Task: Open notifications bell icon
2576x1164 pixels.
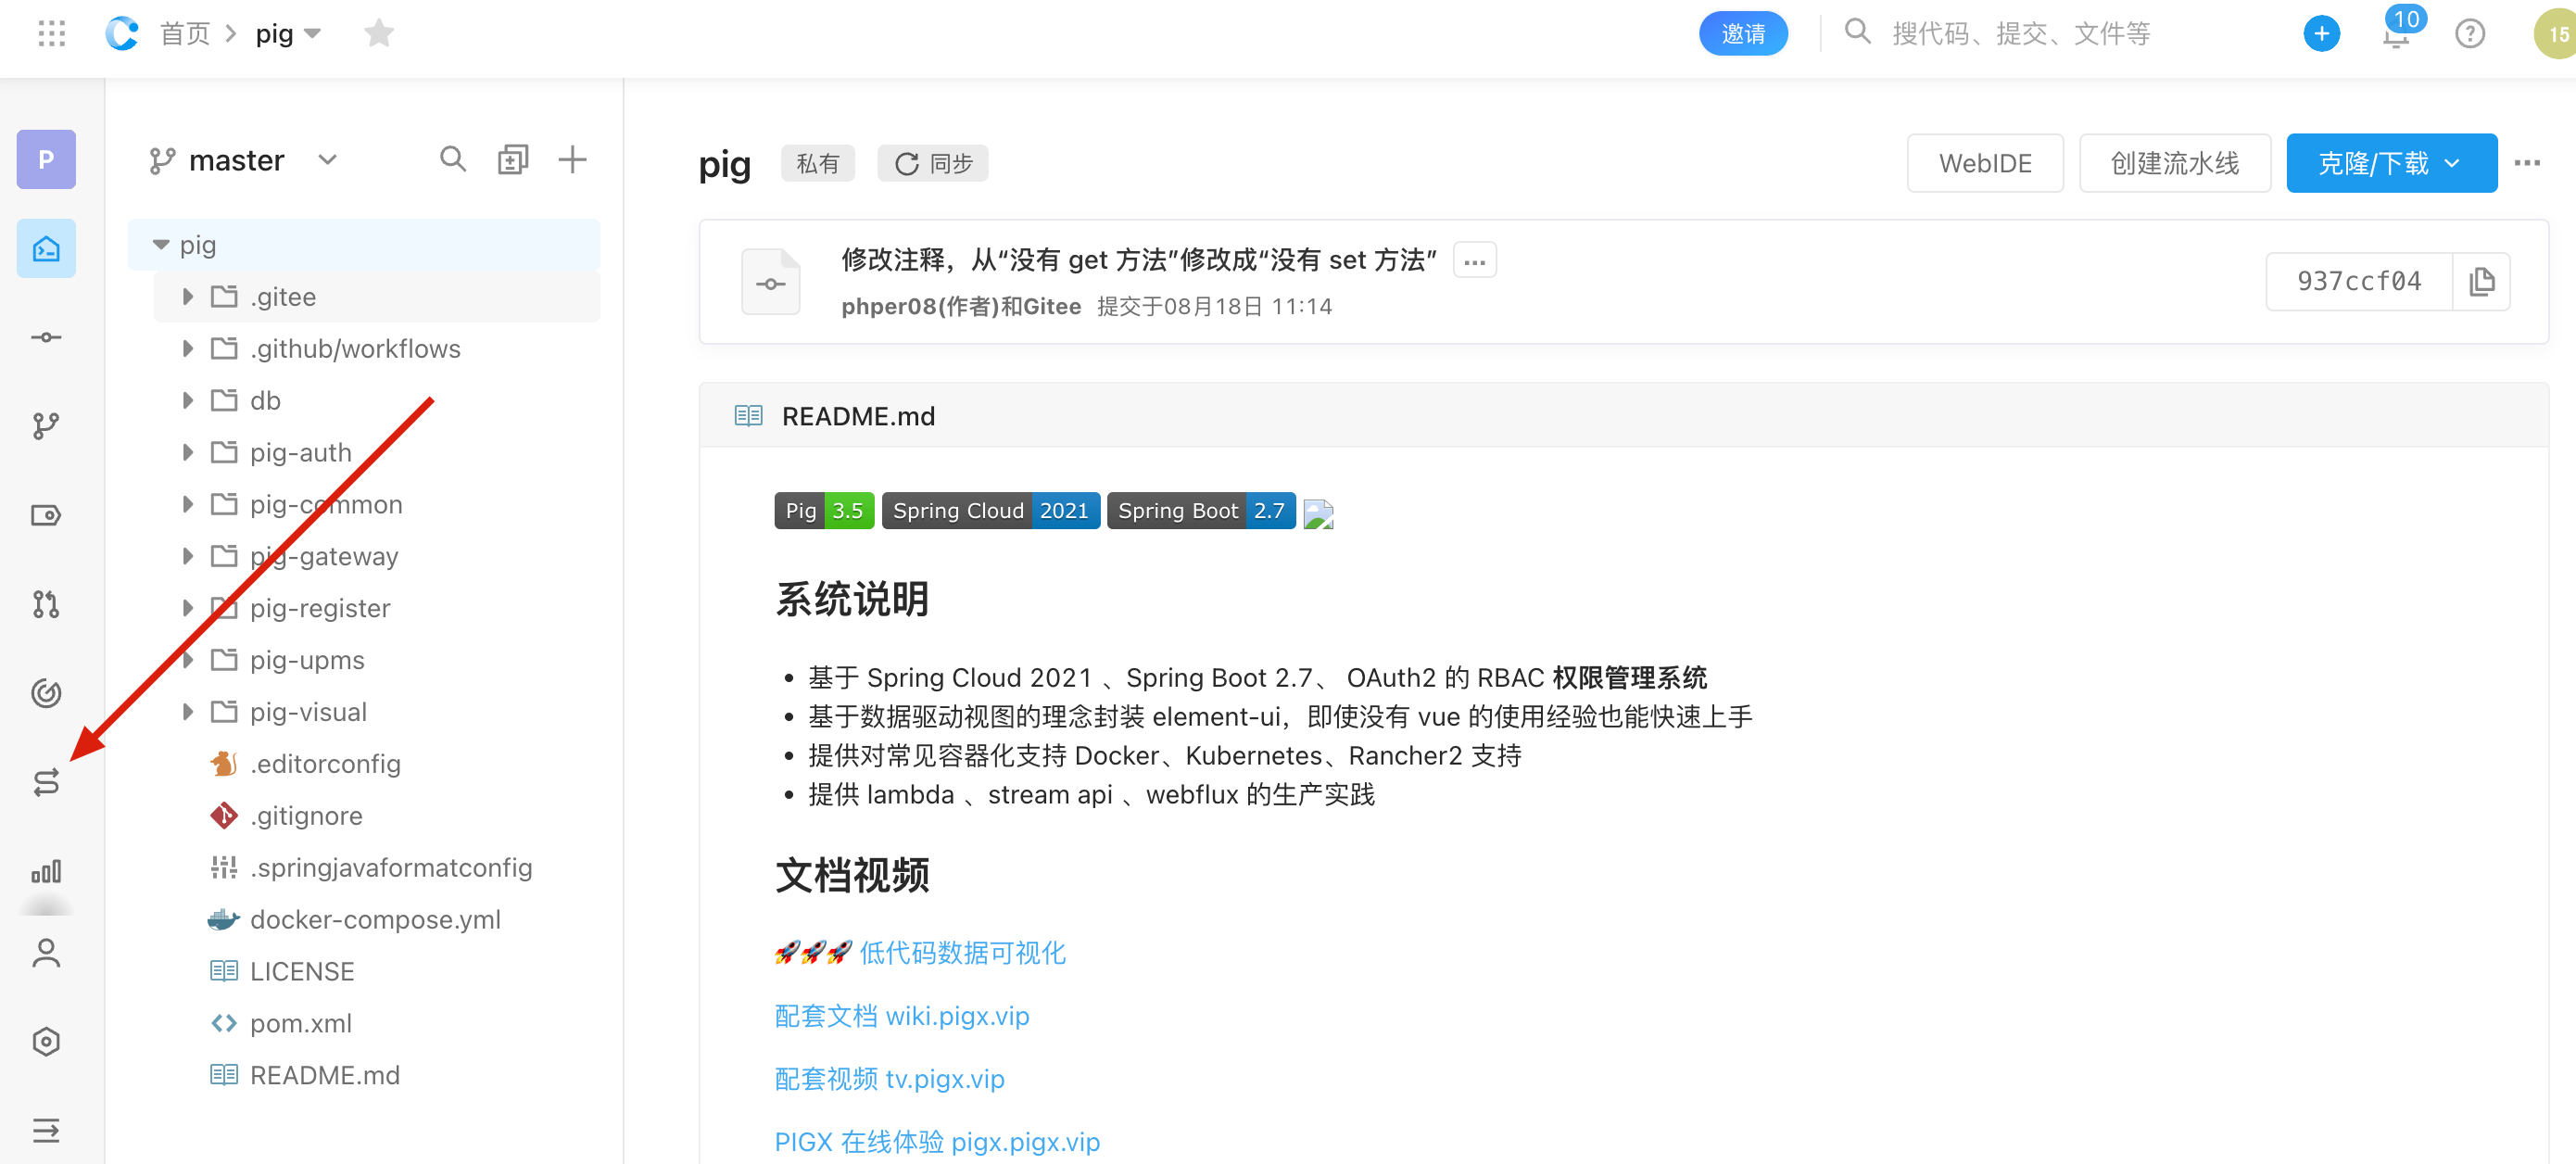Action: point(2397,34)
